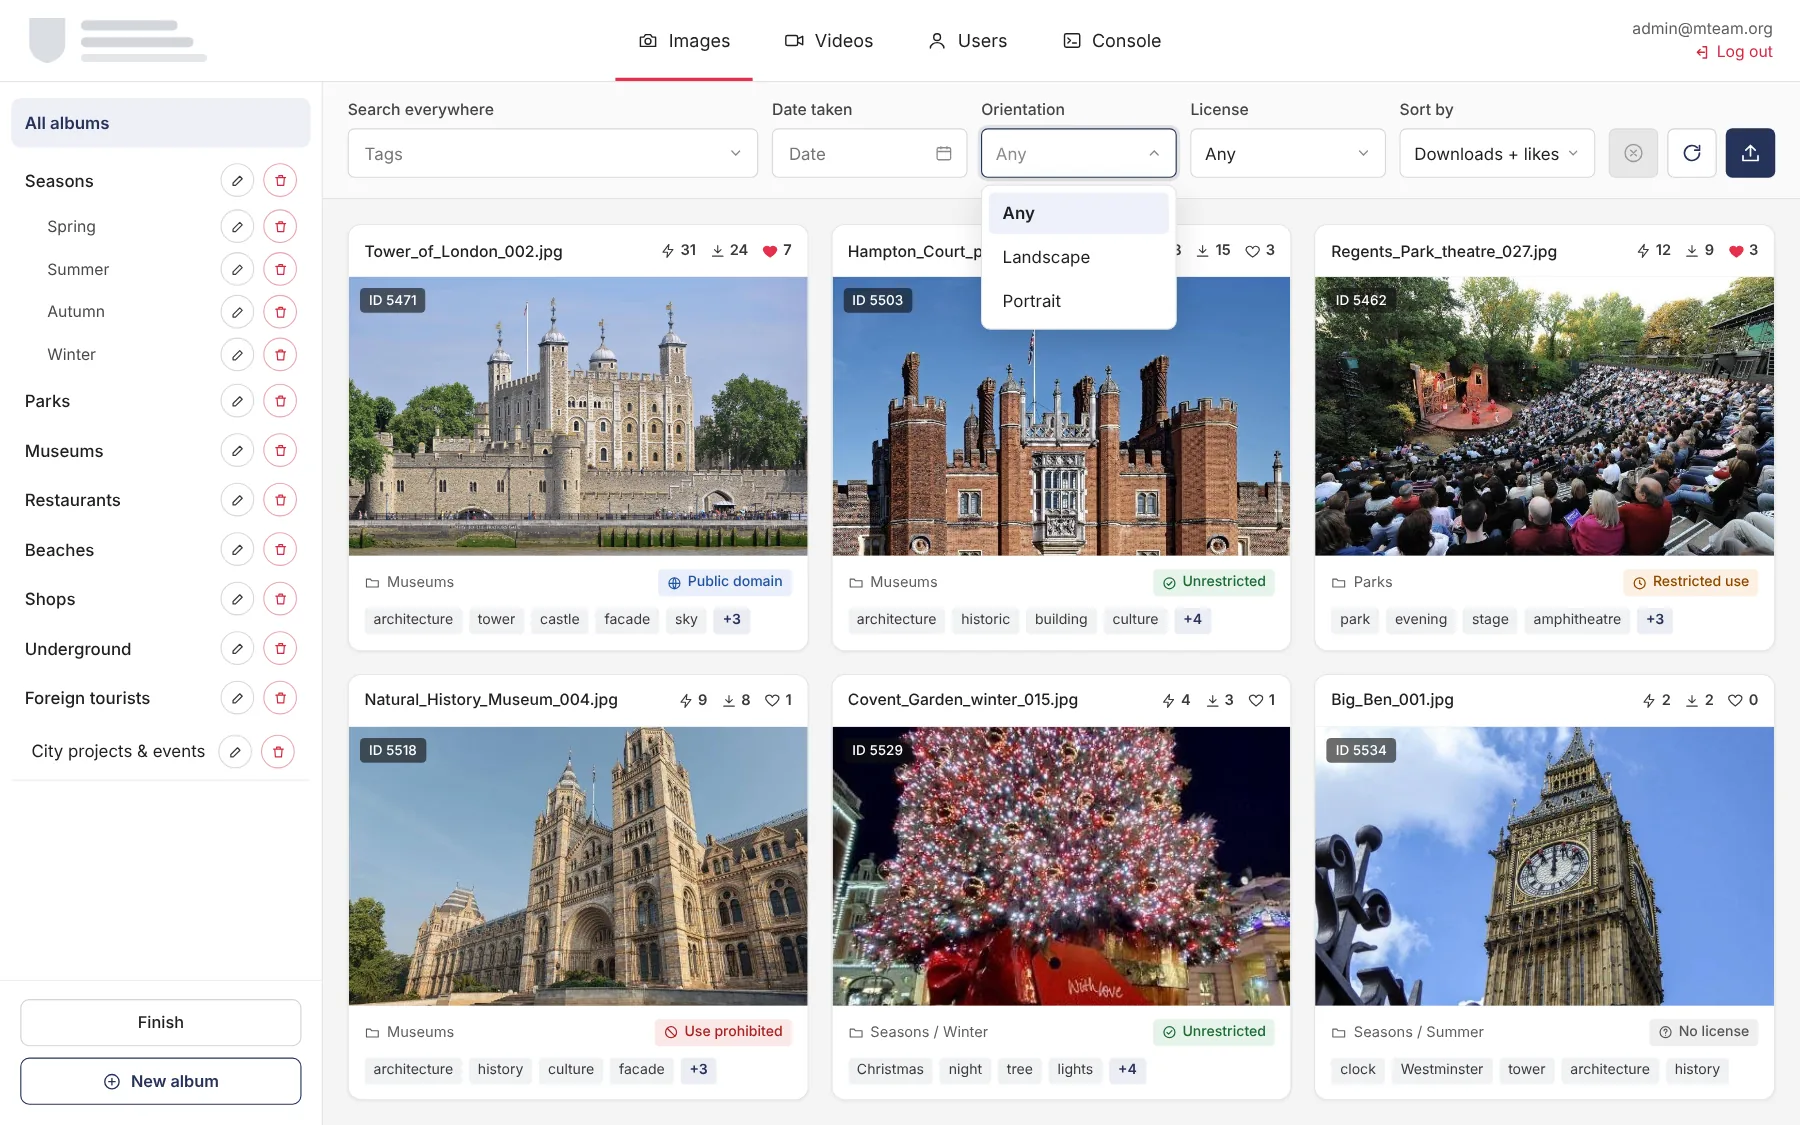
Task: Open the Users tab
Action: pyautogui.click(x=967, y=41)
